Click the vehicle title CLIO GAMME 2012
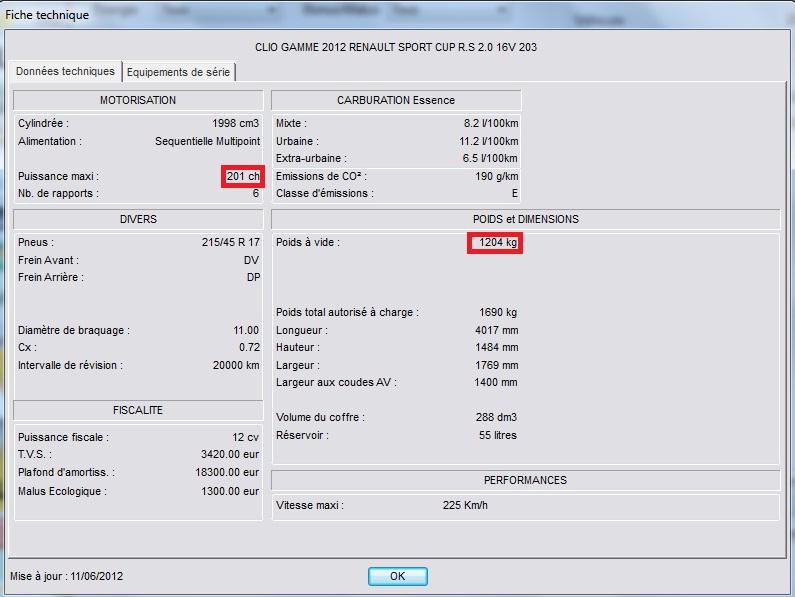This screenshot has width=795, height=597. point(396,47)
